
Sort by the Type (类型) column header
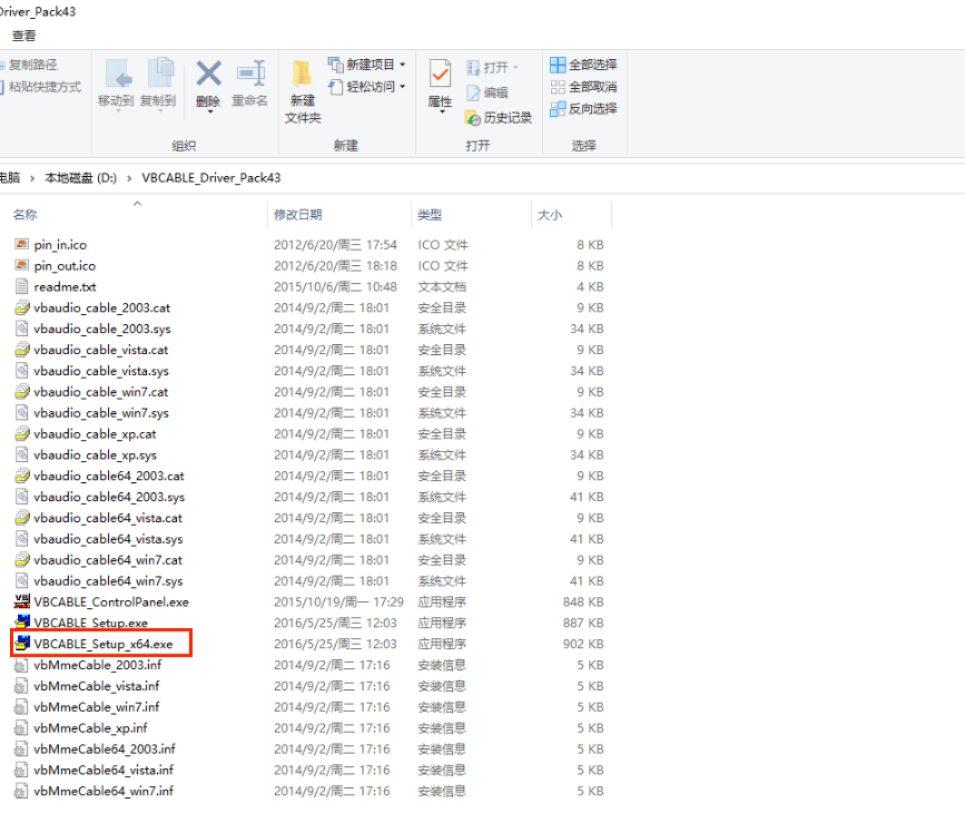[430, 215]
